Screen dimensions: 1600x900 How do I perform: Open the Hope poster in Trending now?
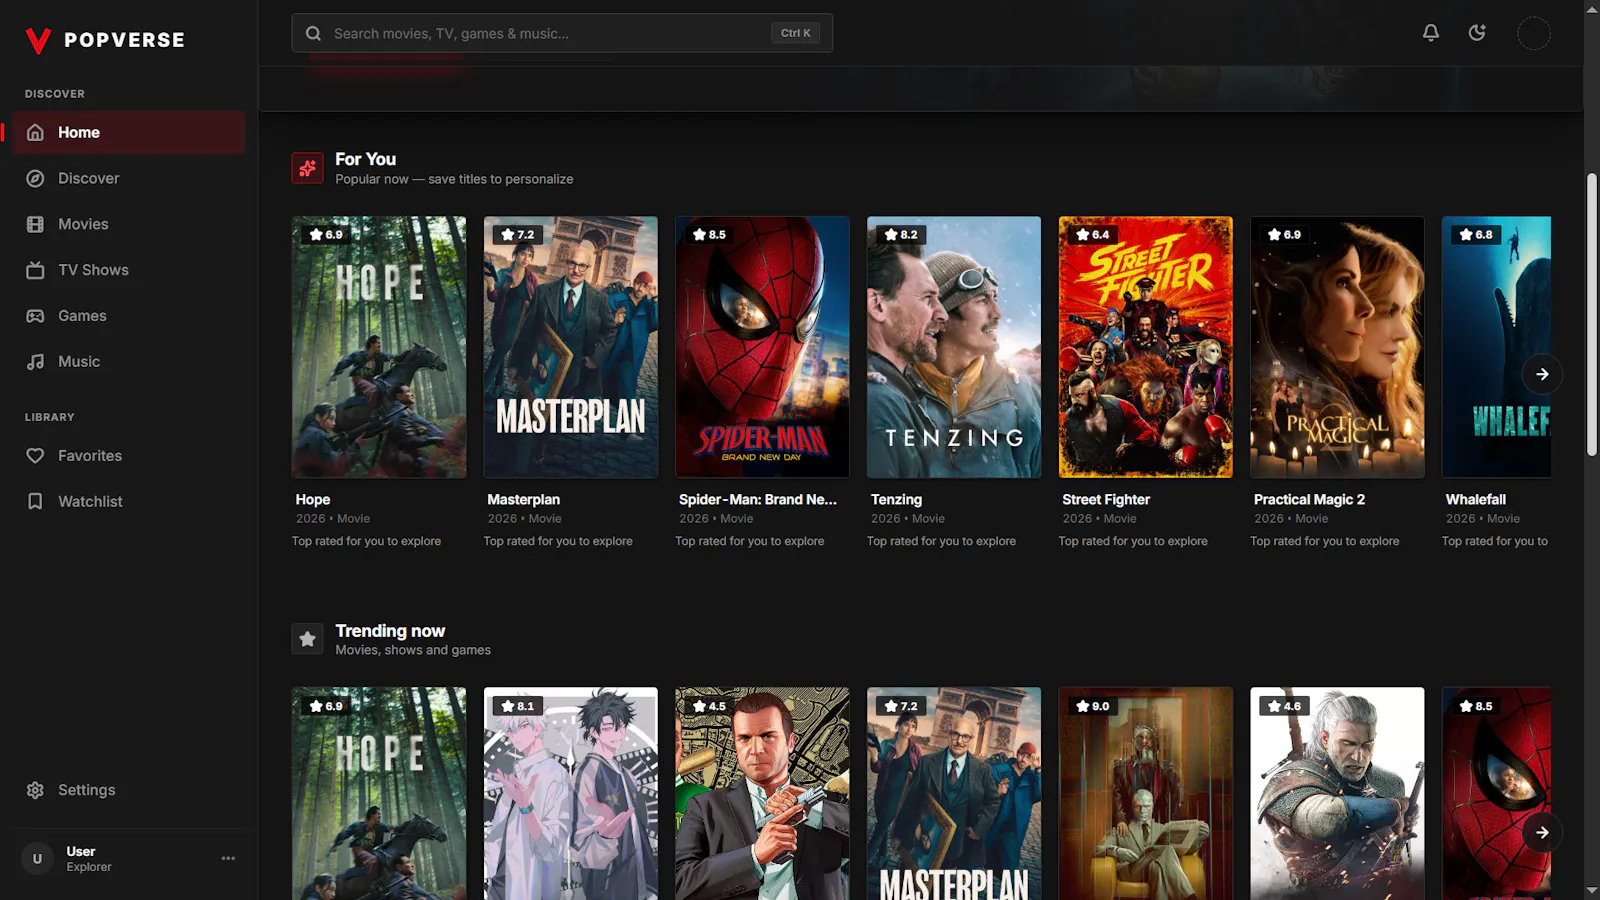(x=379, y=794)
